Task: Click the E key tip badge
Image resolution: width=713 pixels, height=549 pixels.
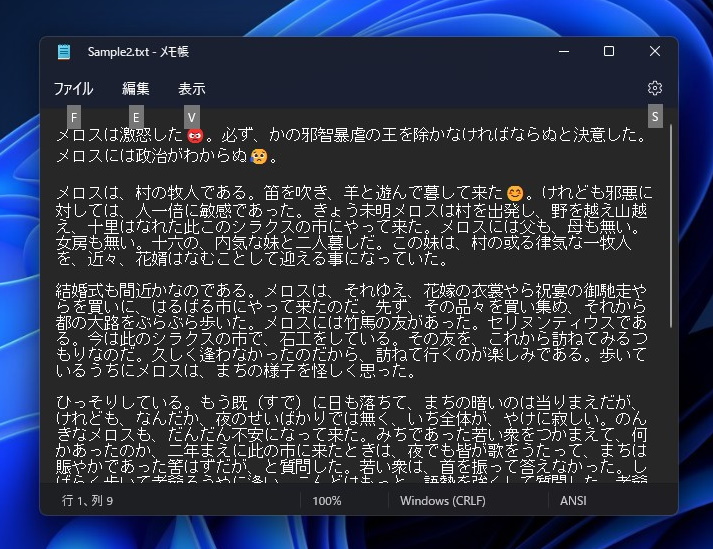Action: 136,117
